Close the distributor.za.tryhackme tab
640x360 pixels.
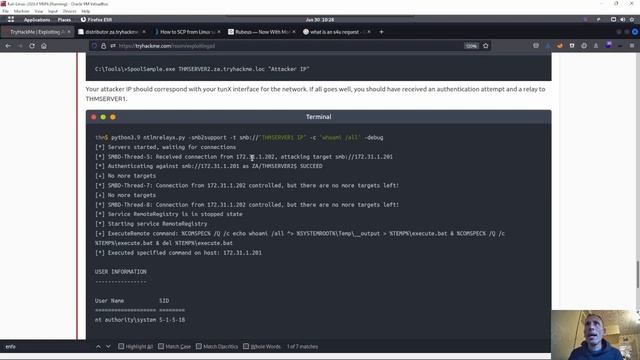click(144, 32)
